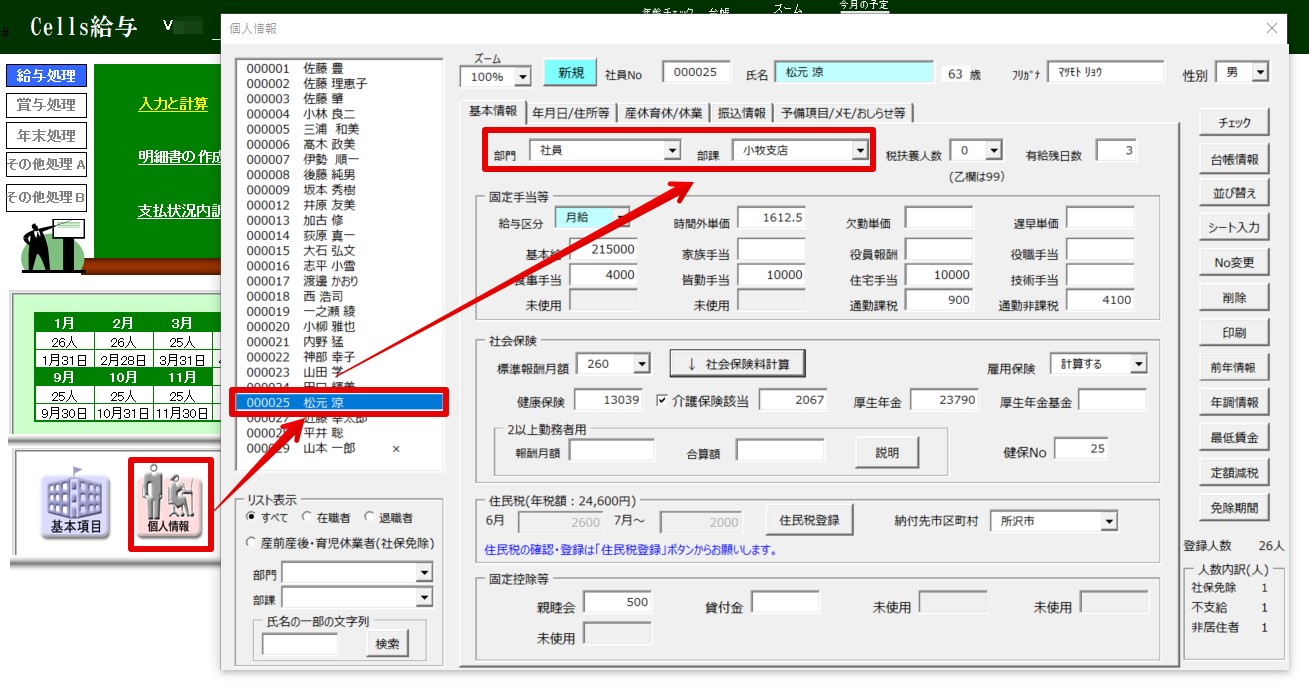Select the 退職者 radio button
The height and width of the screenshot is (688, 1309).
(x=370, y=517)
